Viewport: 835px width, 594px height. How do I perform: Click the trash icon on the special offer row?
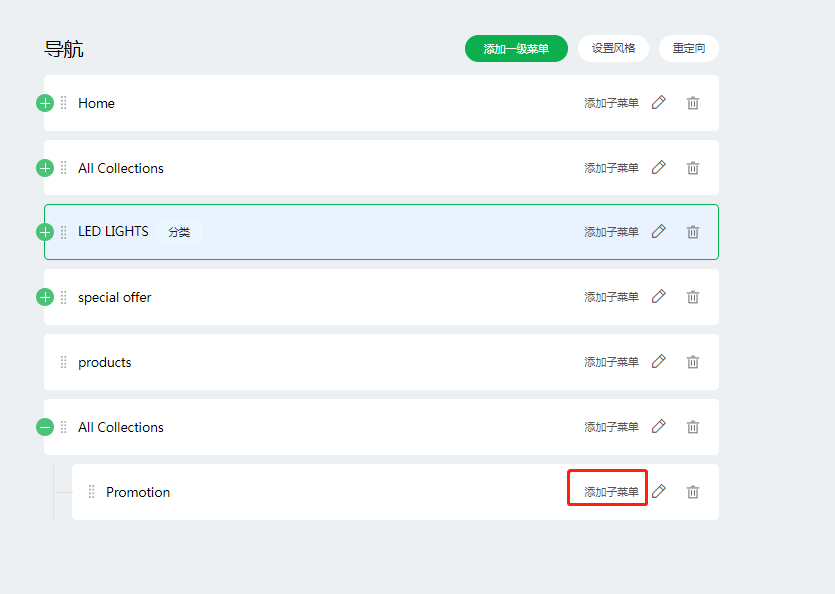pyautogui.click(x=693, y=297)
